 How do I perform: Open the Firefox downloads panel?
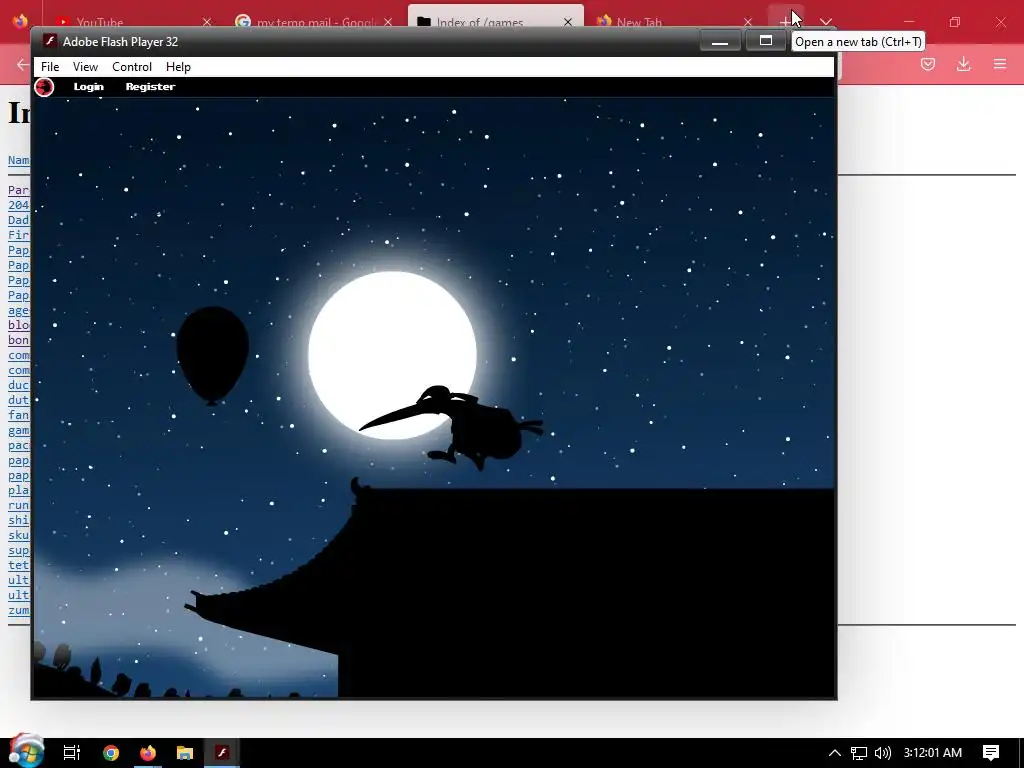point(964,64)
